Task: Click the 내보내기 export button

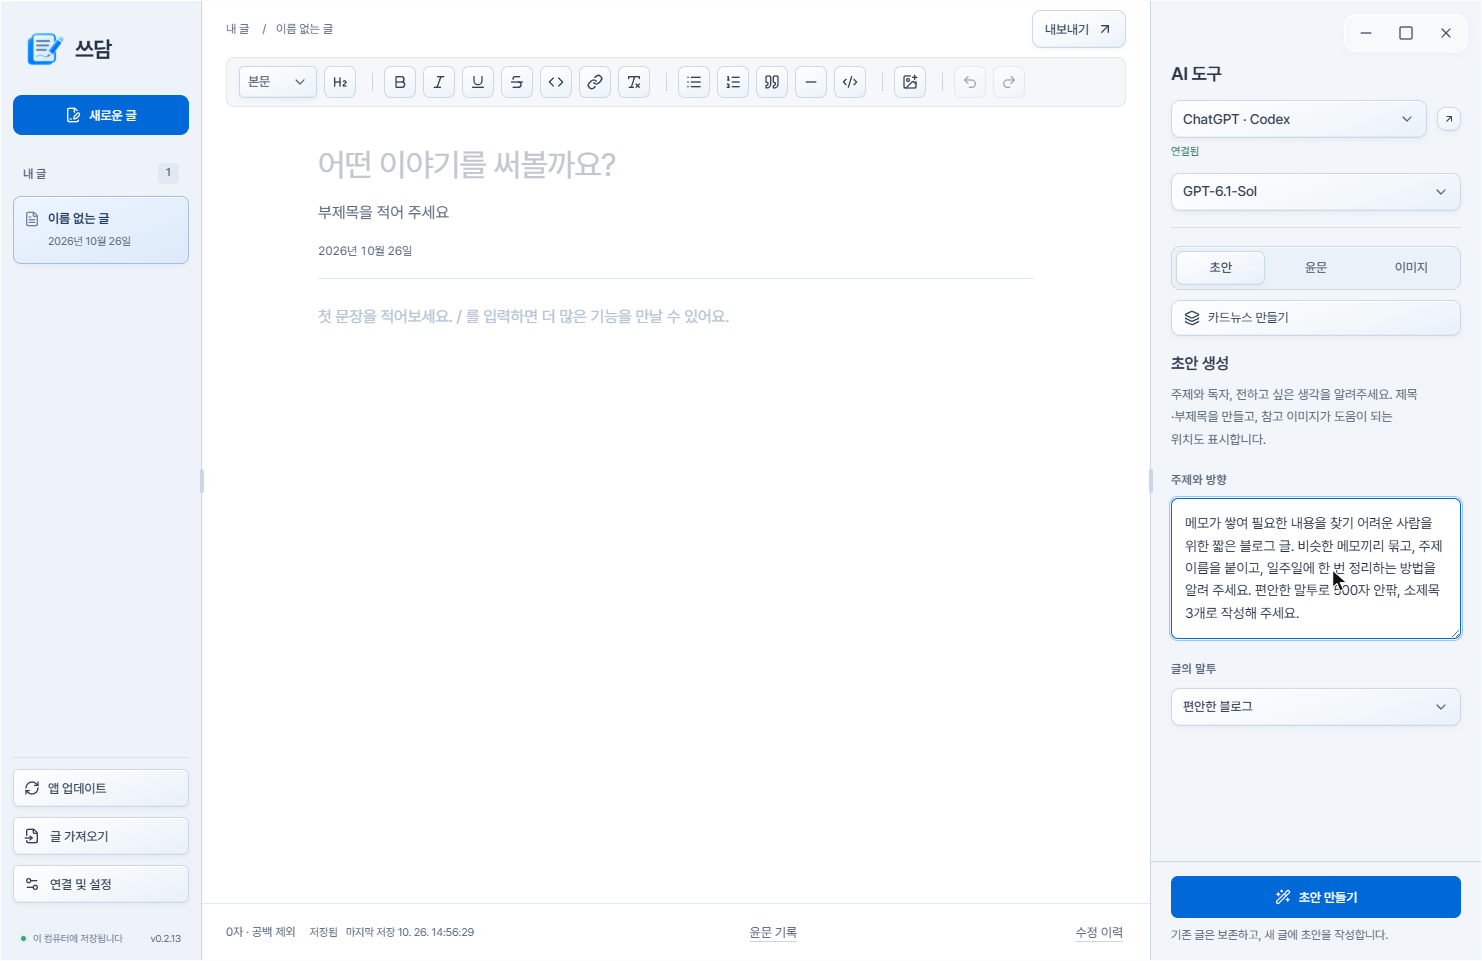Action: click(1079, 29)
